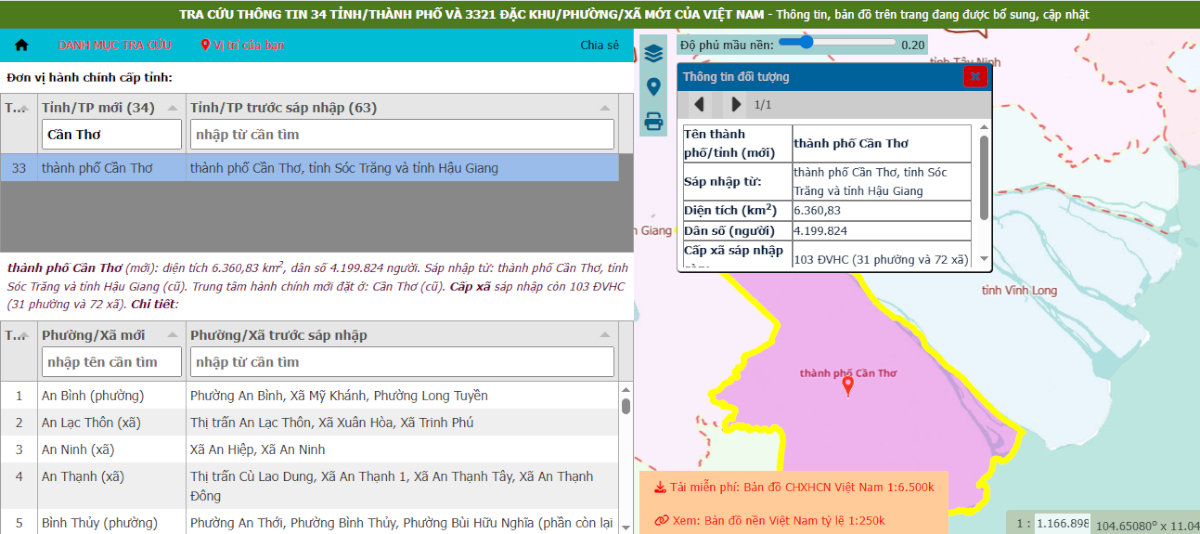Sort the Phường/Xã mới column
The width and height of the screenshot is (1200, 534).
tap(171, 335)
